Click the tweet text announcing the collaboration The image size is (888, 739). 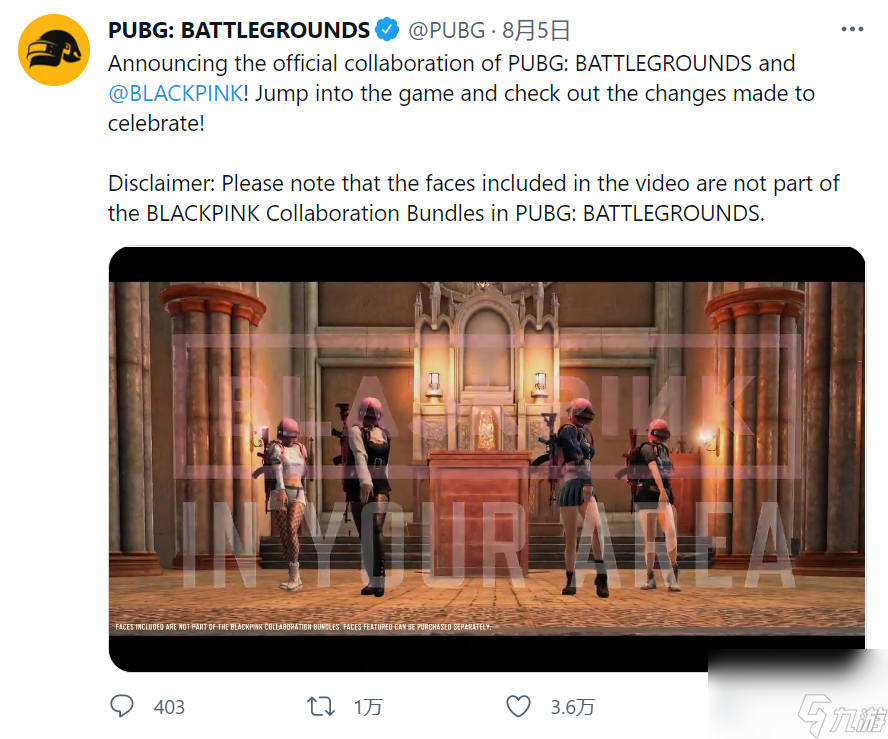461,93
